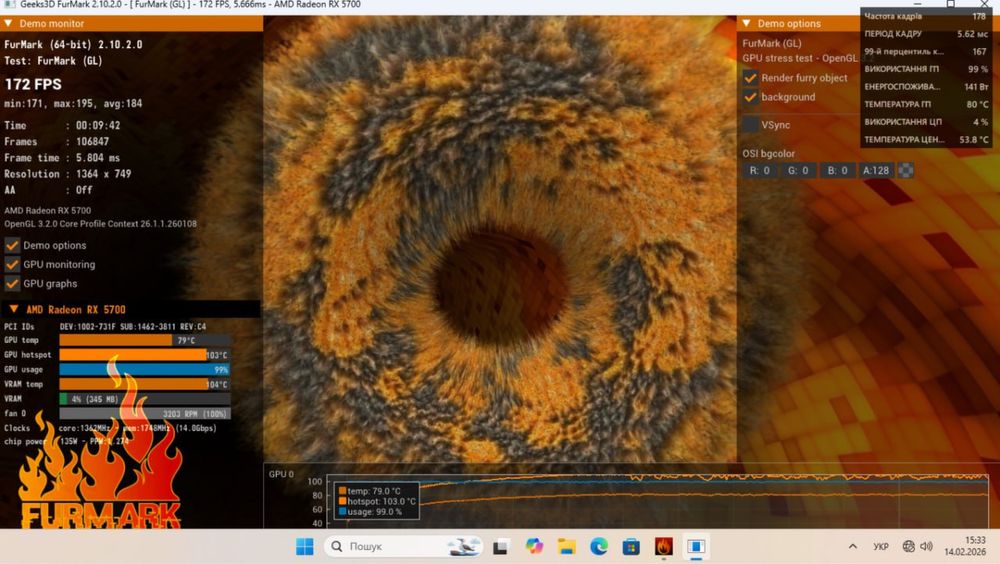Click the PCI IDs DEV:1002-731F row
The image size is (1000, 564).
(105, 327)
